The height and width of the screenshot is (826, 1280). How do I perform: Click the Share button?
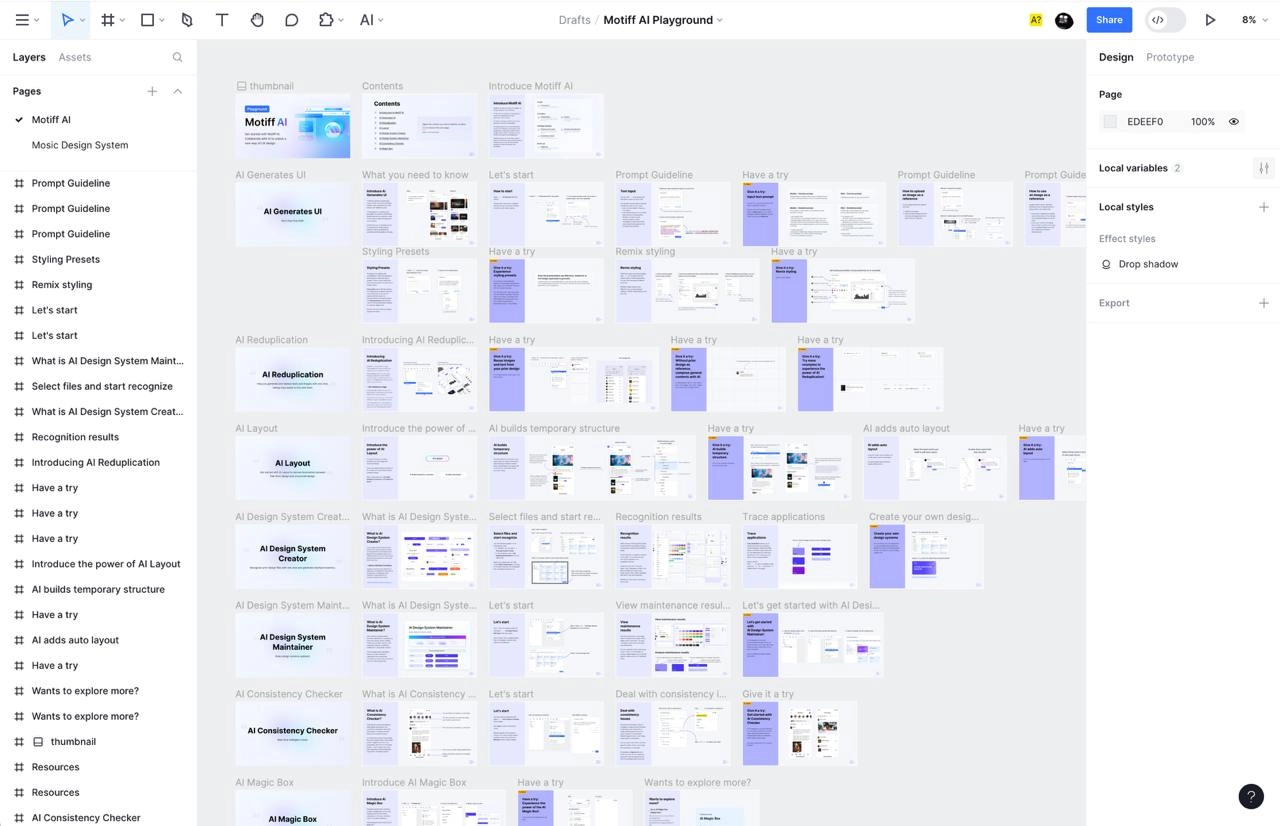tap(1109, 20)
